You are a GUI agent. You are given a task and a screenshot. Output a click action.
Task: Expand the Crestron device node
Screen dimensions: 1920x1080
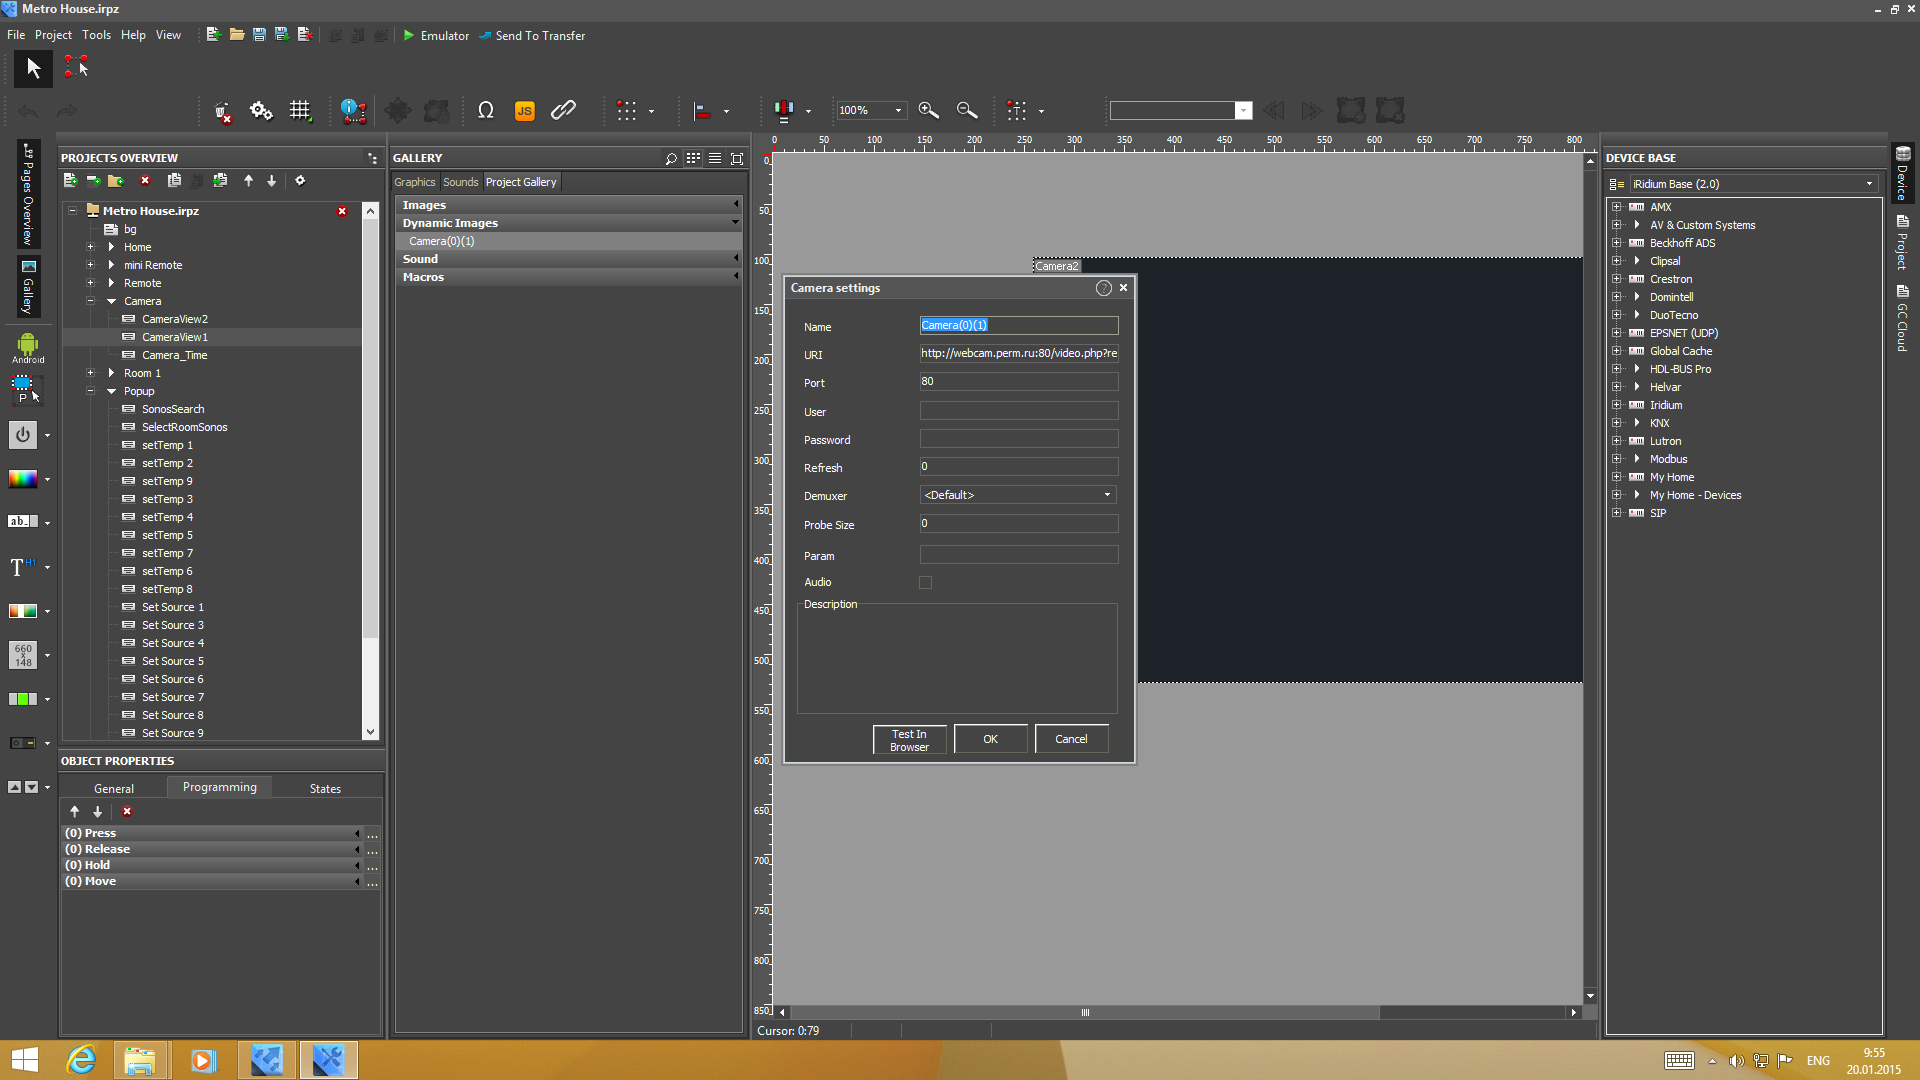1616,279
